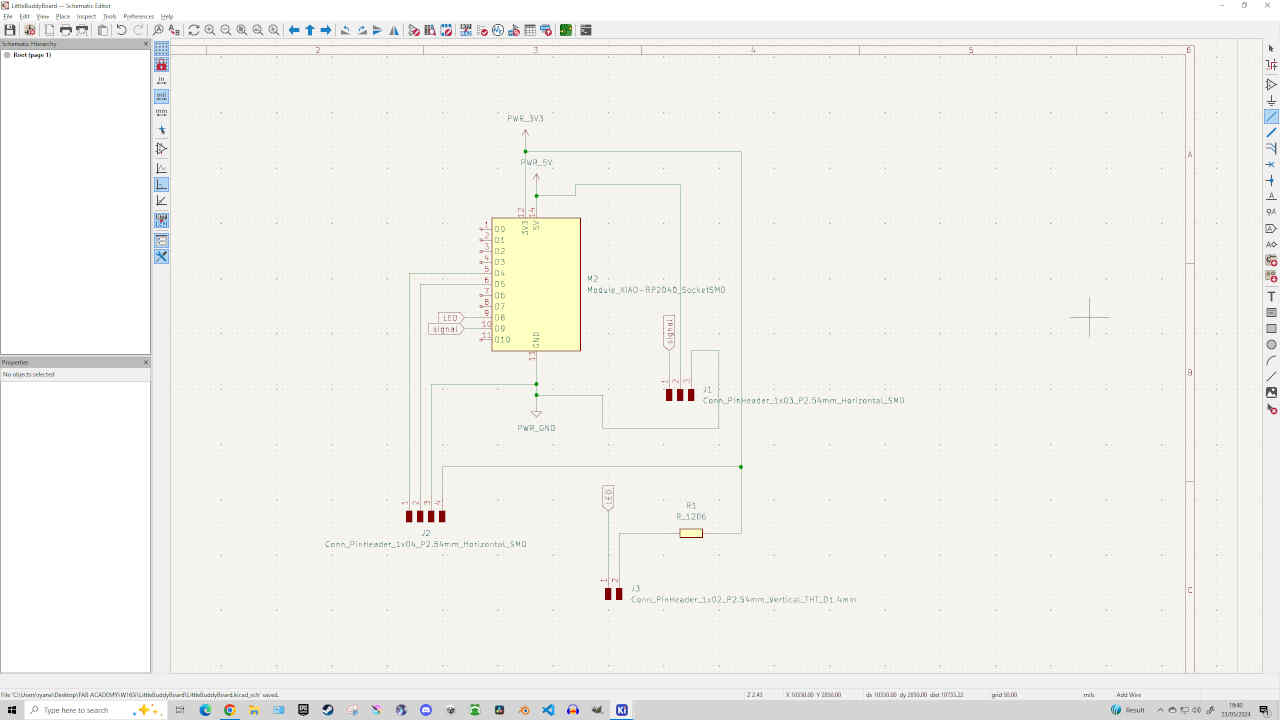Open Find and Replace icon
1280x720 pixels.
click(x=174, y=30)
